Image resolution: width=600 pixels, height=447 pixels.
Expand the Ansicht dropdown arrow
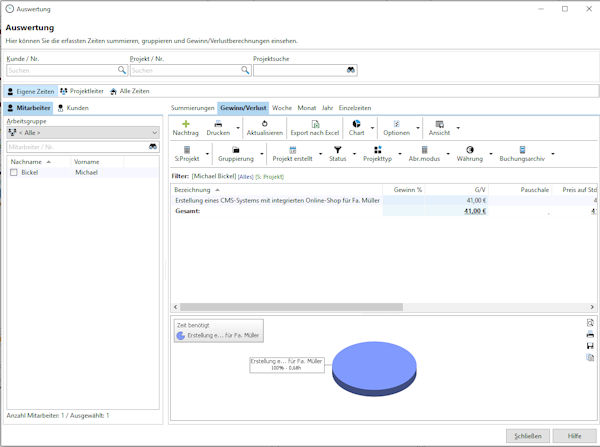pyautogui.click(x=458, y=128)
